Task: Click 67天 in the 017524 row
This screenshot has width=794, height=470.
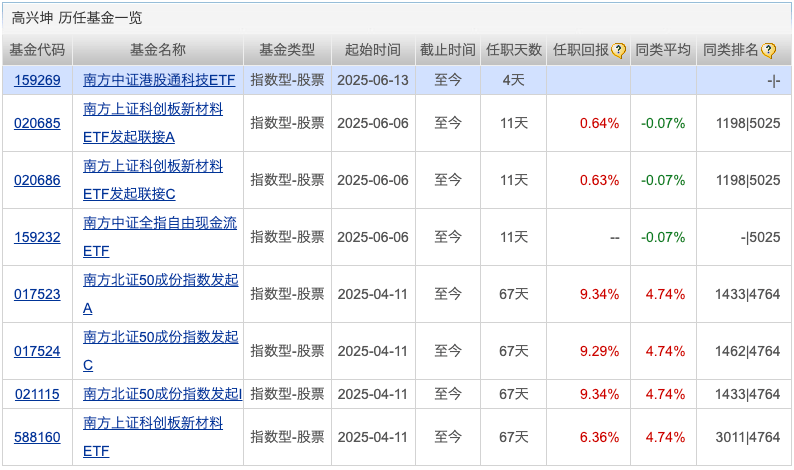Action: tap(513, 351)
